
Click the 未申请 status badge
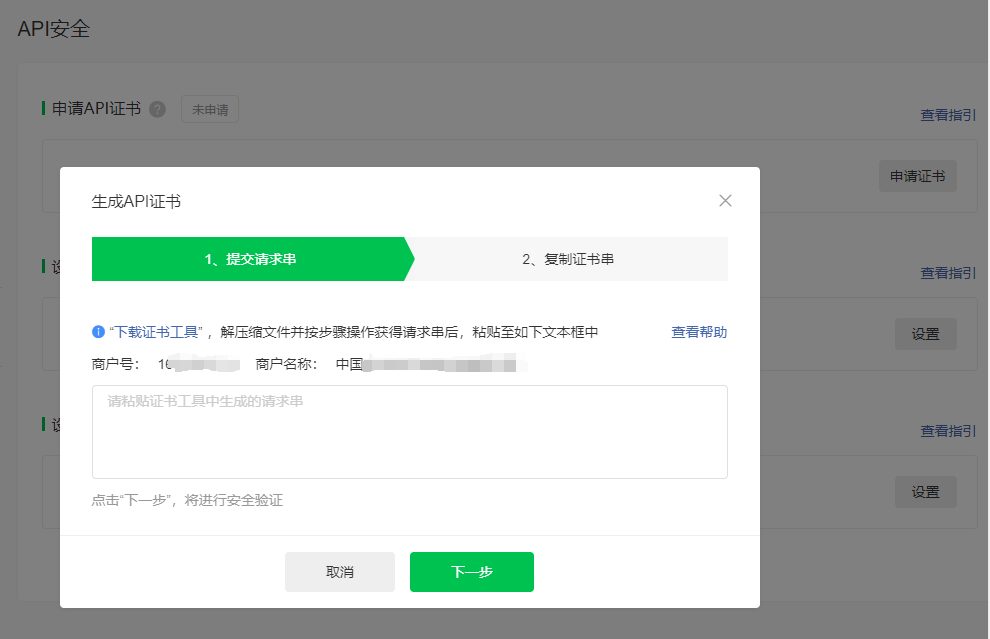tap(210, 110)
